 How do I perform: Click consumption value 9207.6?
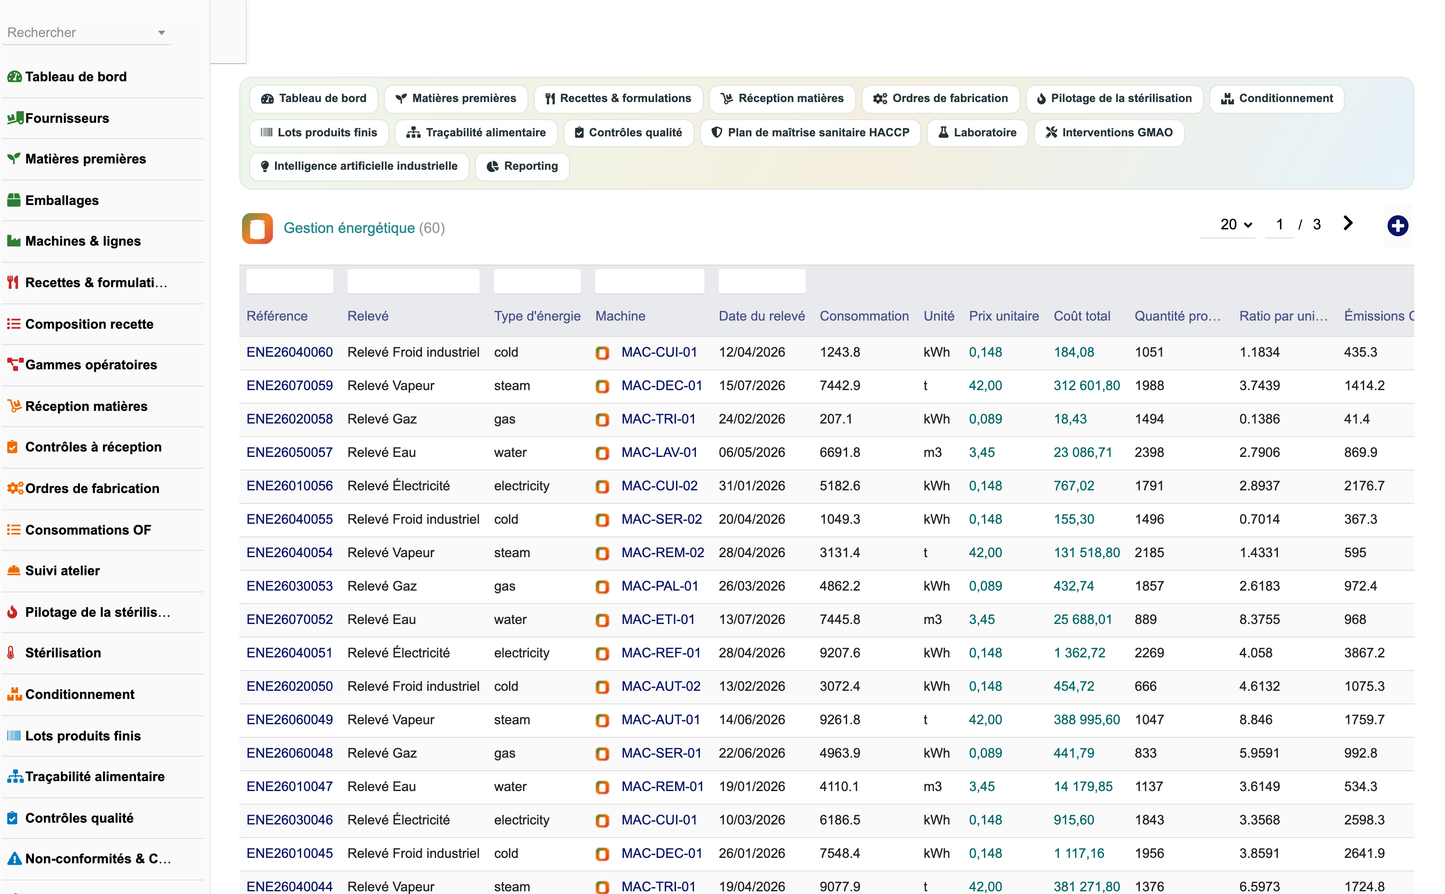tap(840, 653)
